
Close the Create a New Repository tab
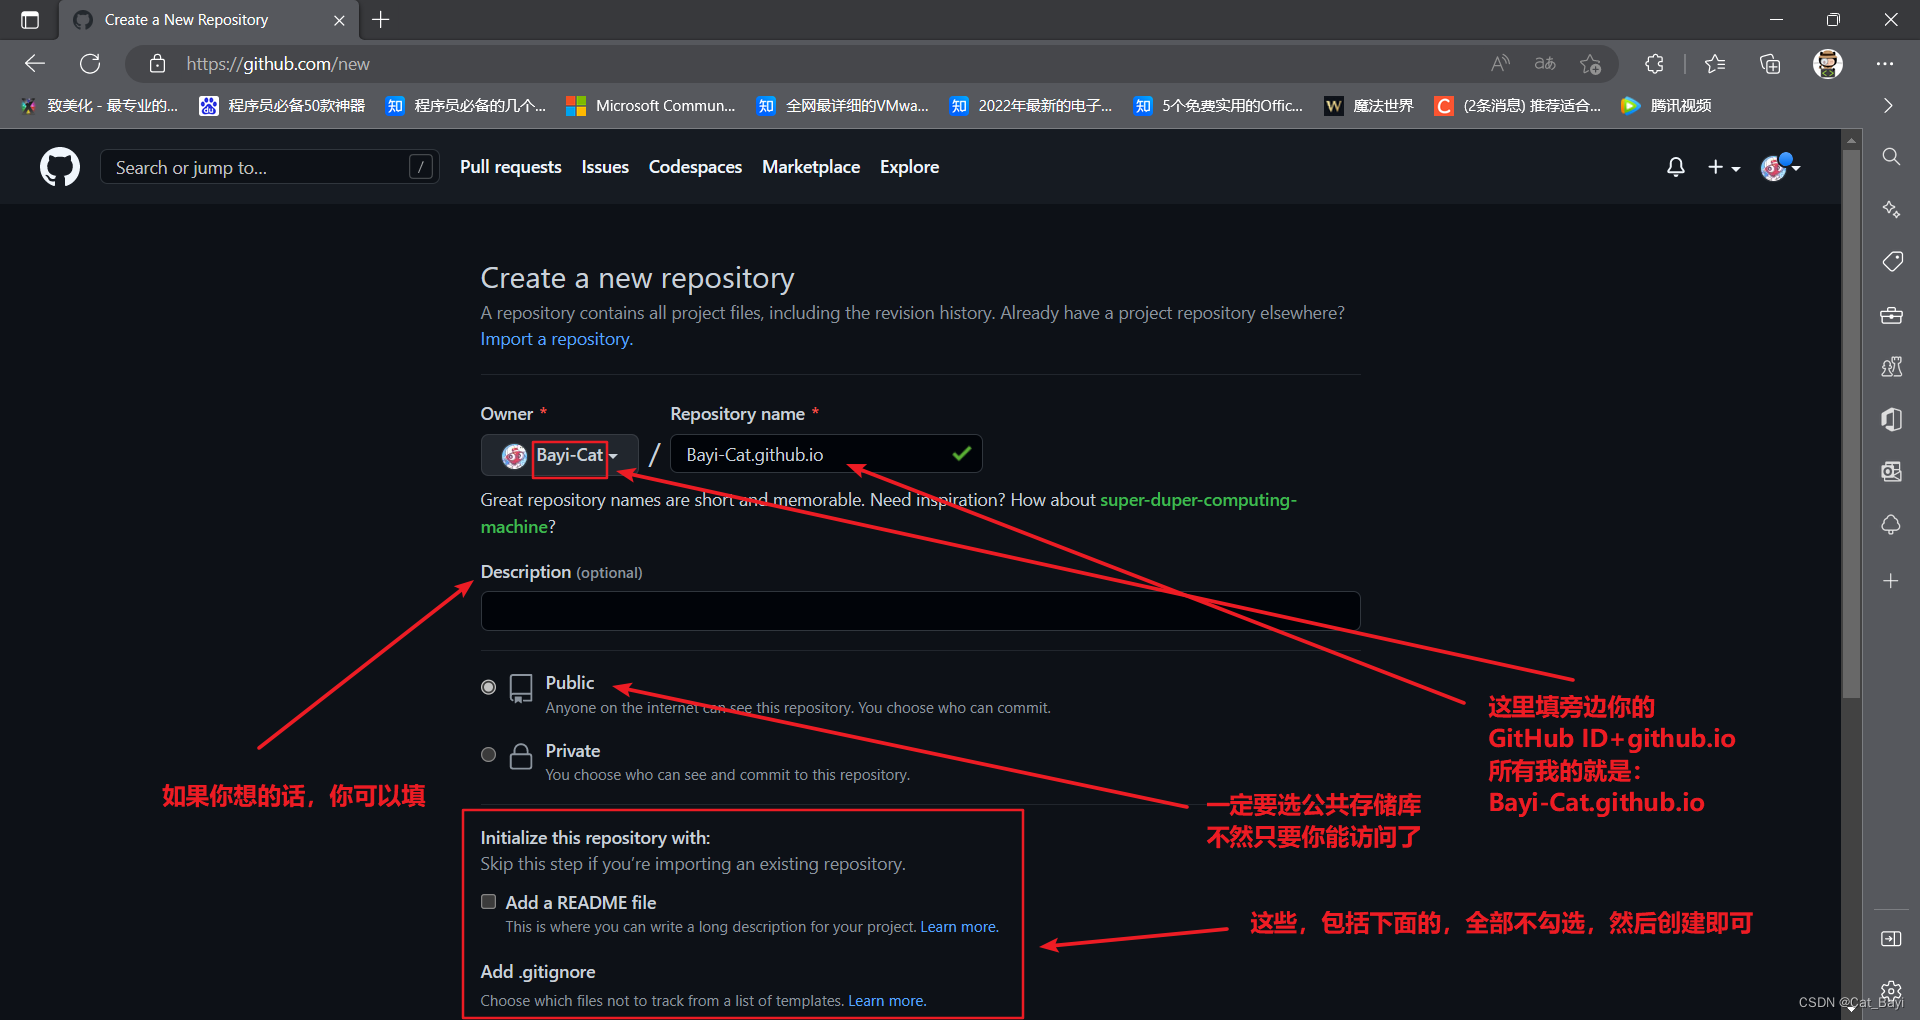coord(339,20)
